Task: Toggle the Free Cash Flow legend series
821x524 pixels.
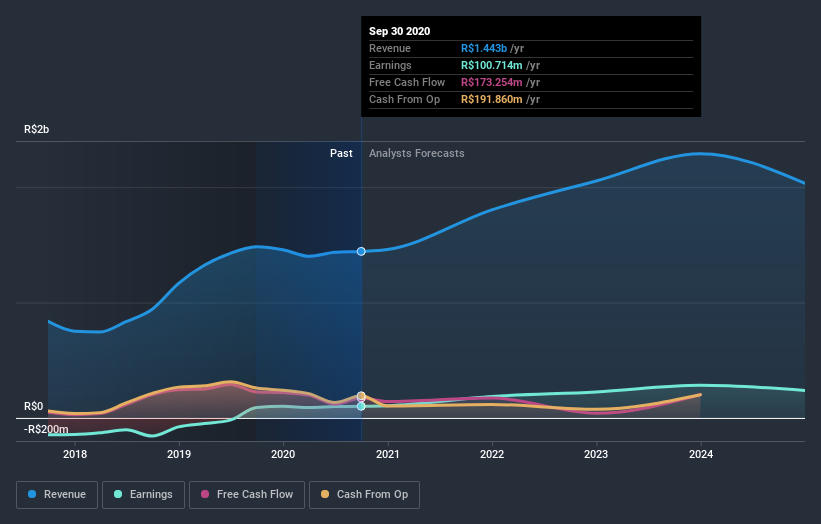Action: 247,495
